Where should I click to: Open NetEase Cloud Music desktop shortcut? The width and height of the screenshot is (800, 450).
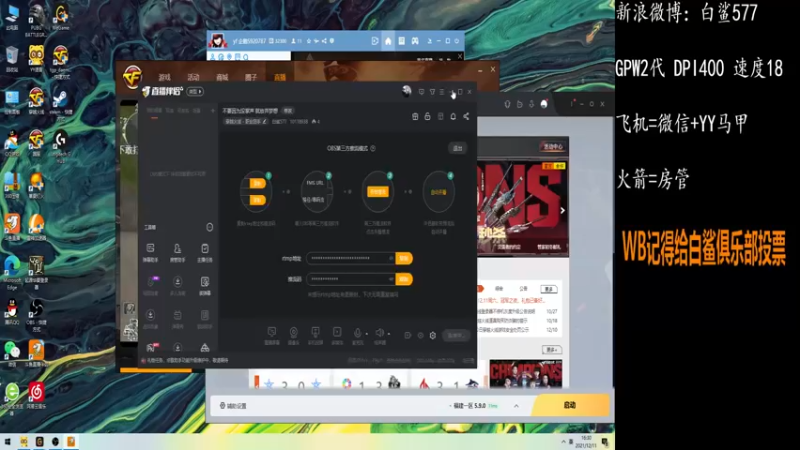pos(36,396)
